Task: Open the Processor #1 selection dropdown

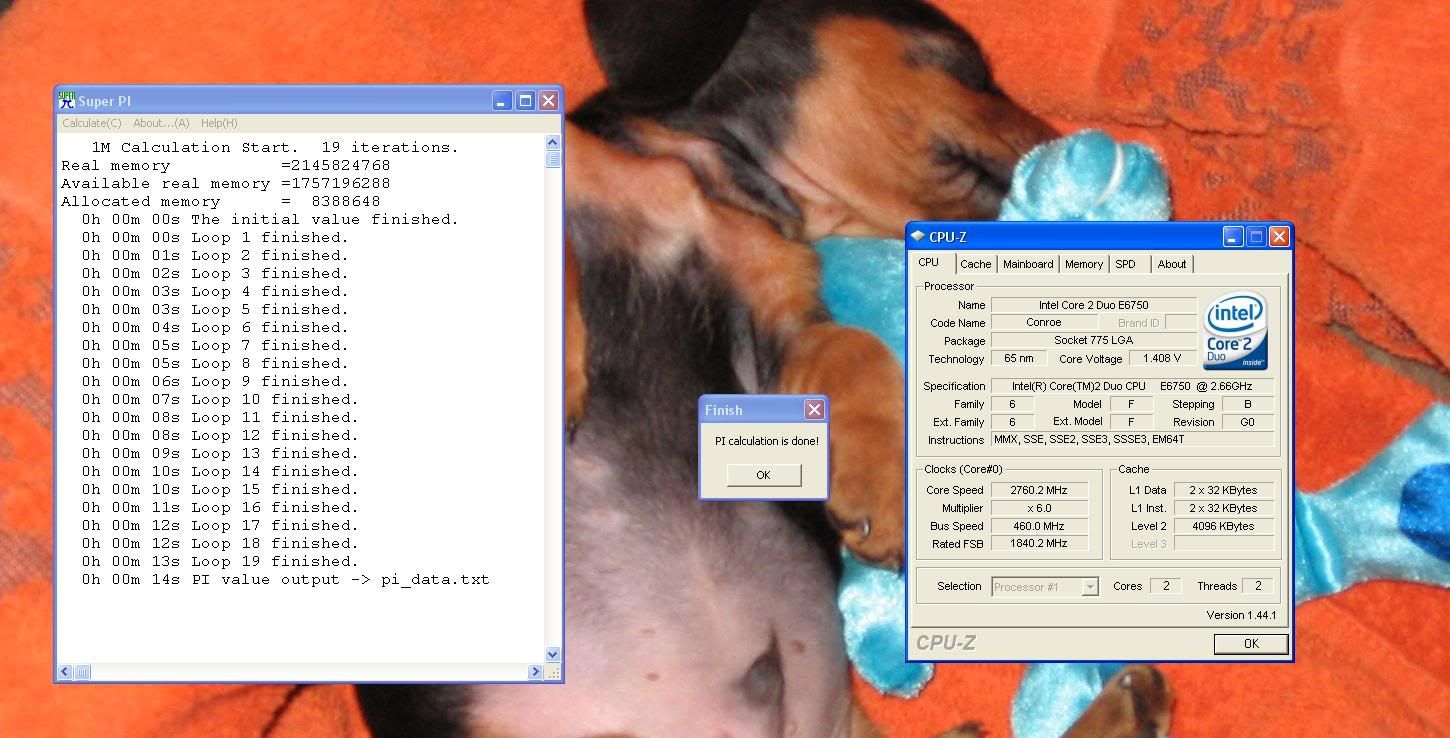Action: click(1046, 587)
